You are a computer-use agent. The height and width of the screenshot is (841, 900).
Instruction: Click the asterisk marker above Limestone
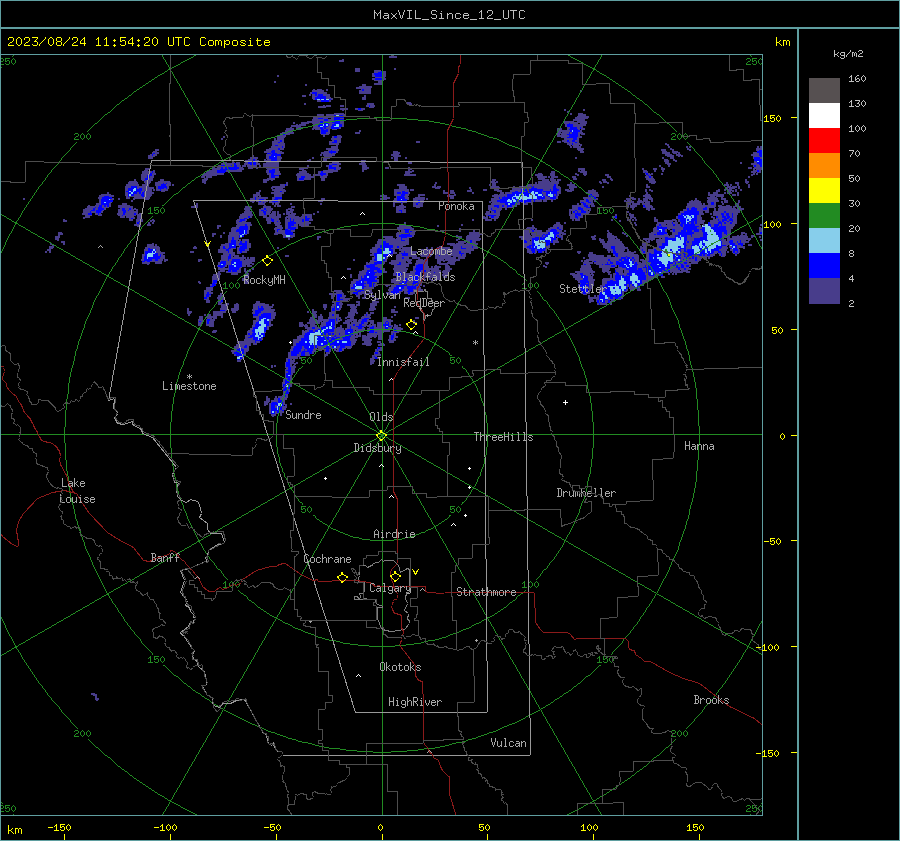pyautogui.click(x=189, y=377)
